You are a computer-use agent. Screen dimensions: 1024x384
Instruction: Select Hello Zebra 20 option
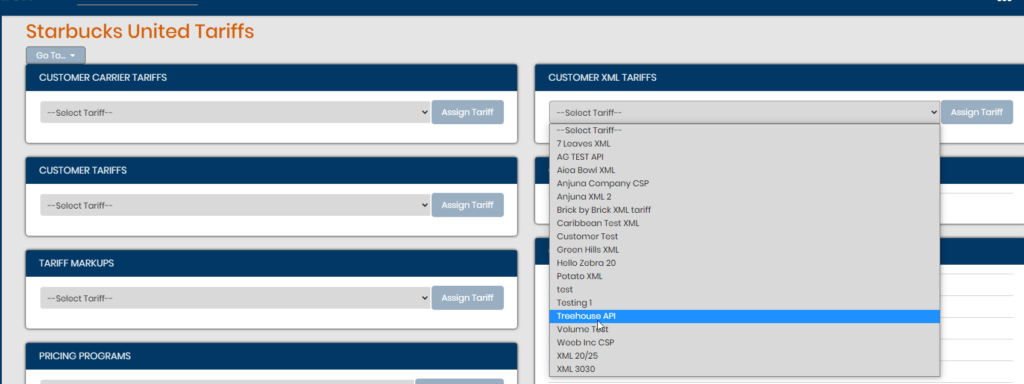744,263
